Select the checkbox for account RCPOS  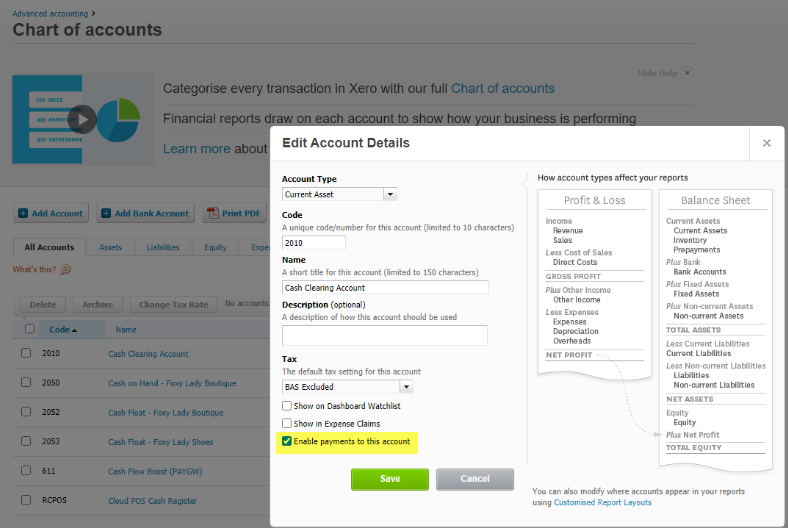tap(26, 500)
